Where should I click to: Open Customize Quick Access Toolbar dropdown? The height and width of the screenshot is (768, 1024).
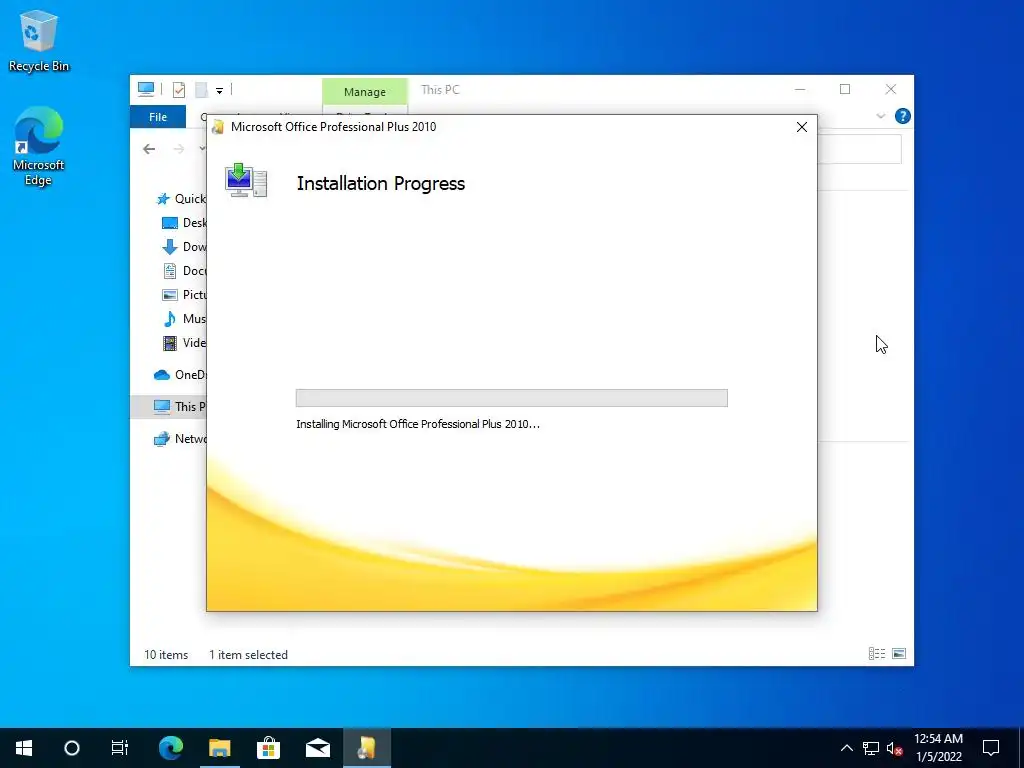219,91
